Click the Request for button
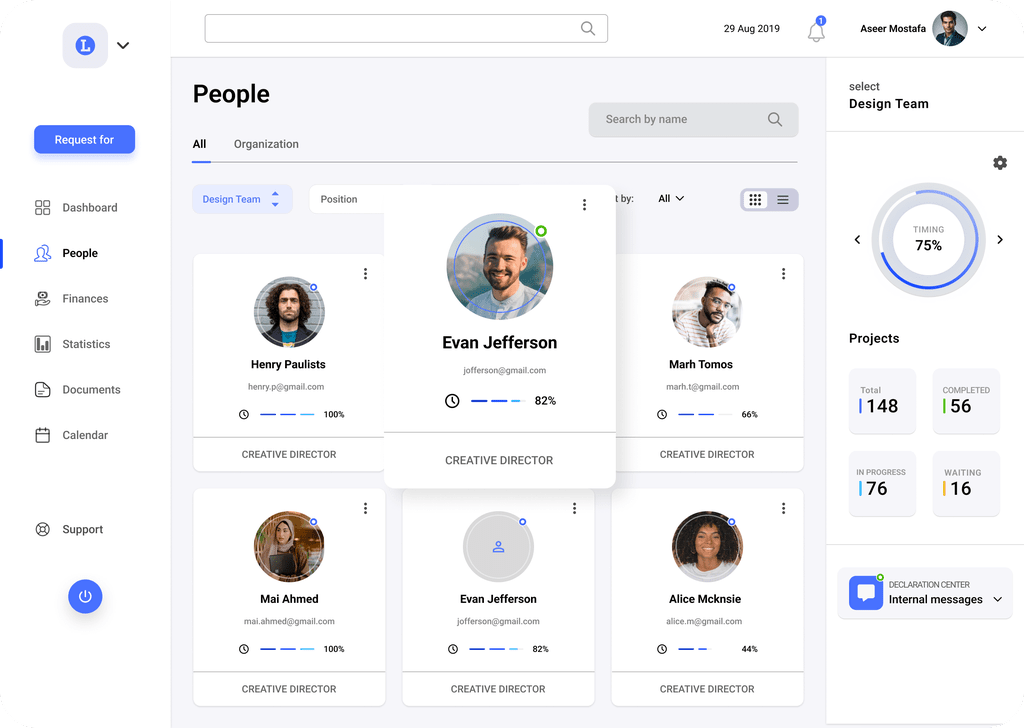This screenshot has height=728, width=1024. click(x=84, y=140)
